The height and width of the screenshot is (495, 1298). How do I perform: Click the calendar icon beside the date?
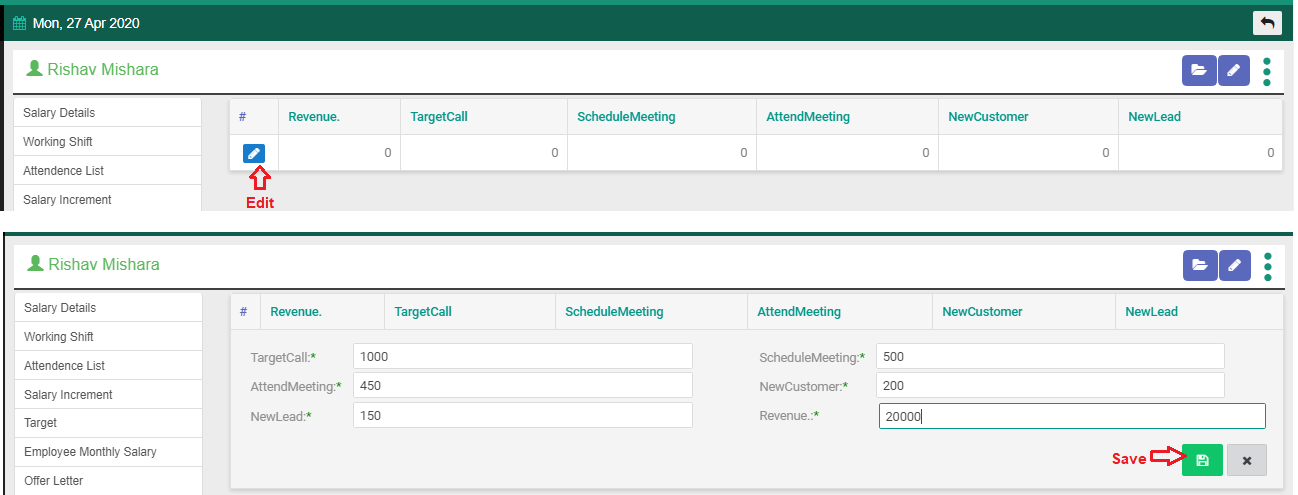tap(19, 23)
